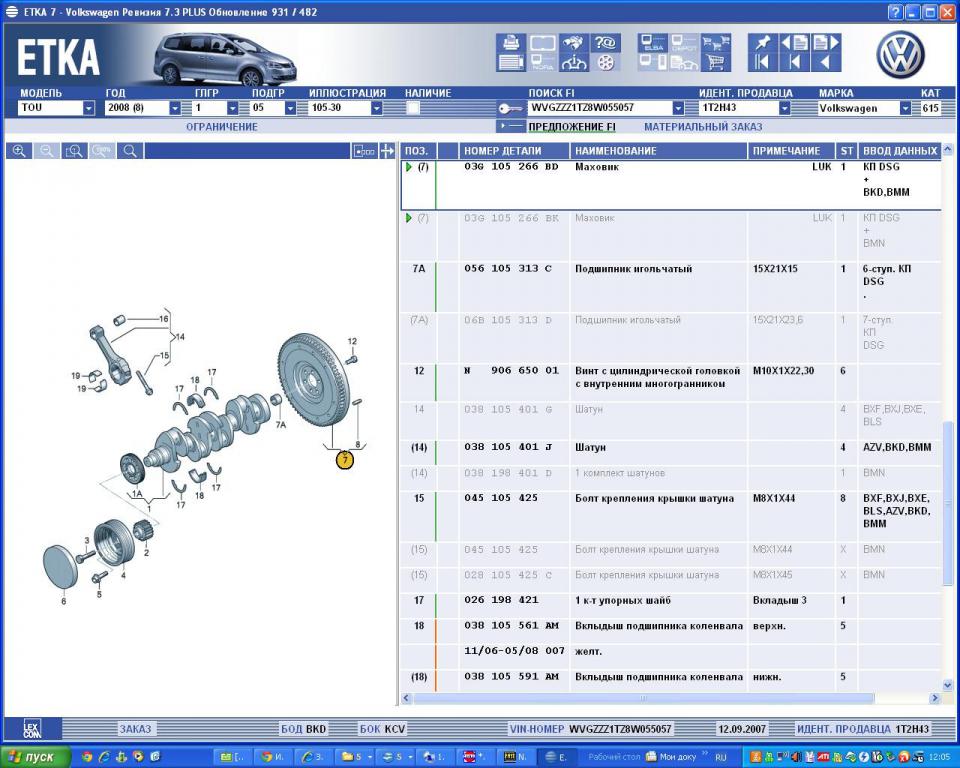Image resolution: width=960 pixels, height=768 pixels.
Task: Click the ?@ help contact icon
Action: (x=605, y=43)
